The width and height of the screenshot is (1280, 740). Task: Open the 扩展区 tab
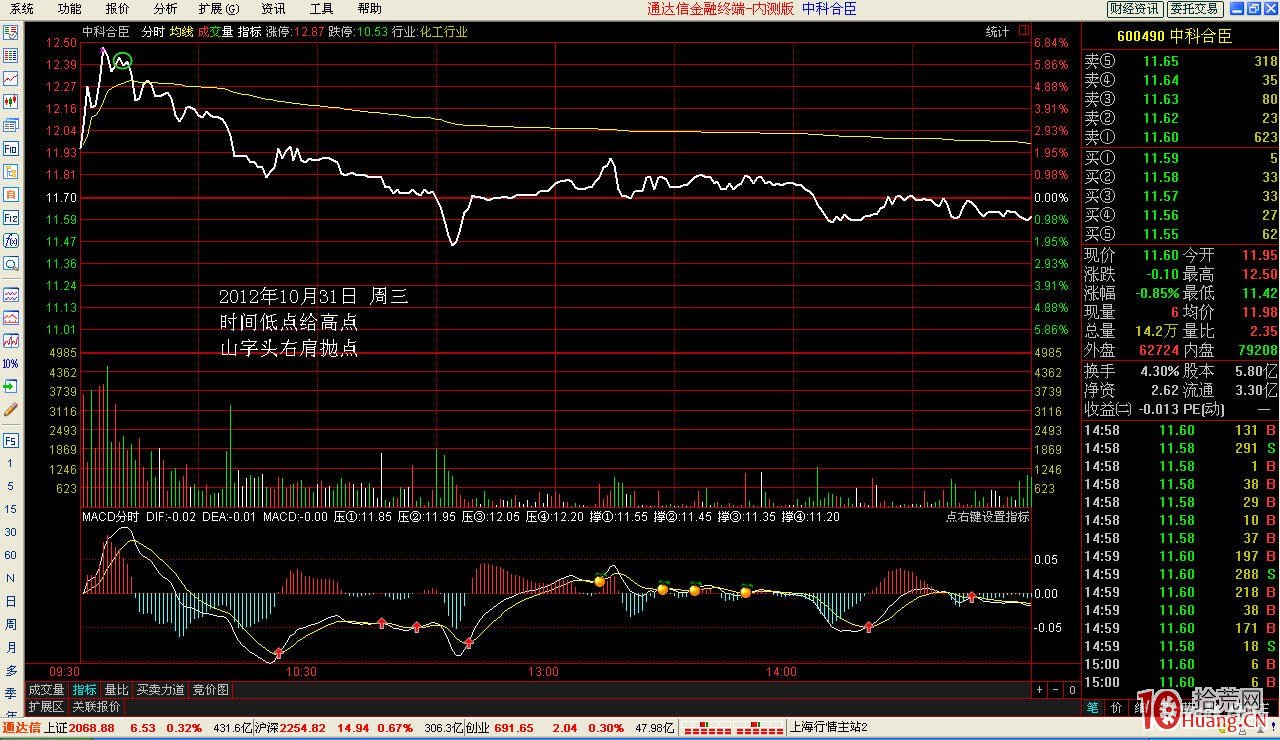point(46,706)
